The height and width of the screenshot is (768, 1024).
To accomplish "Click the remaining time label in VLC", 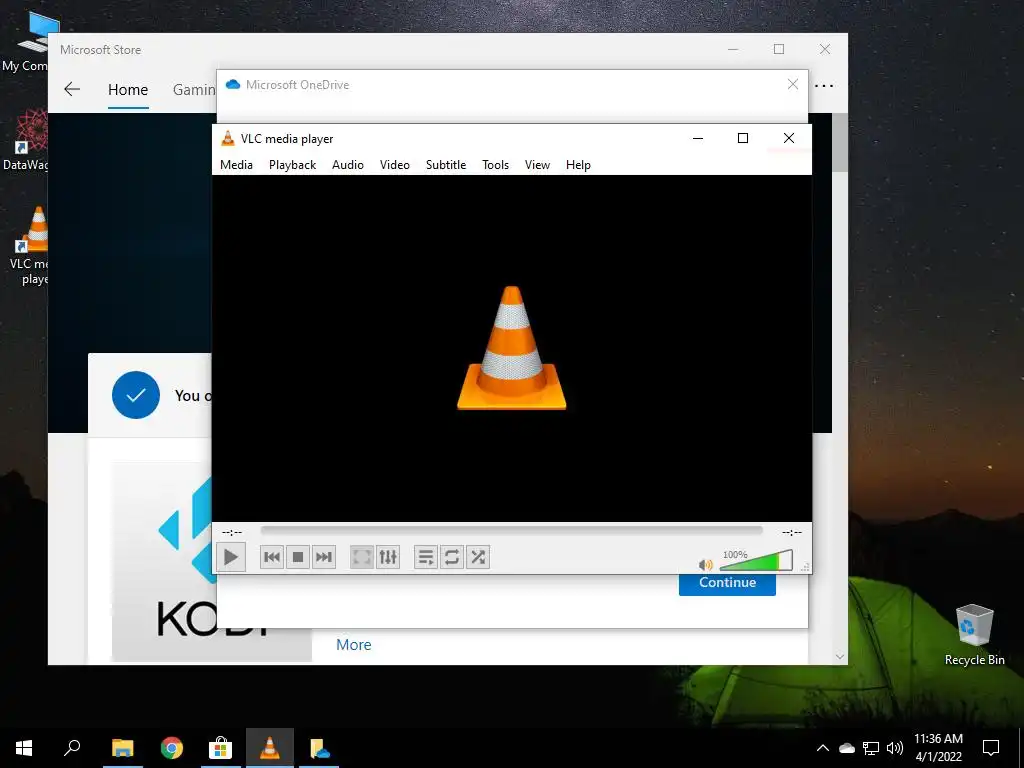I will 792,532.
